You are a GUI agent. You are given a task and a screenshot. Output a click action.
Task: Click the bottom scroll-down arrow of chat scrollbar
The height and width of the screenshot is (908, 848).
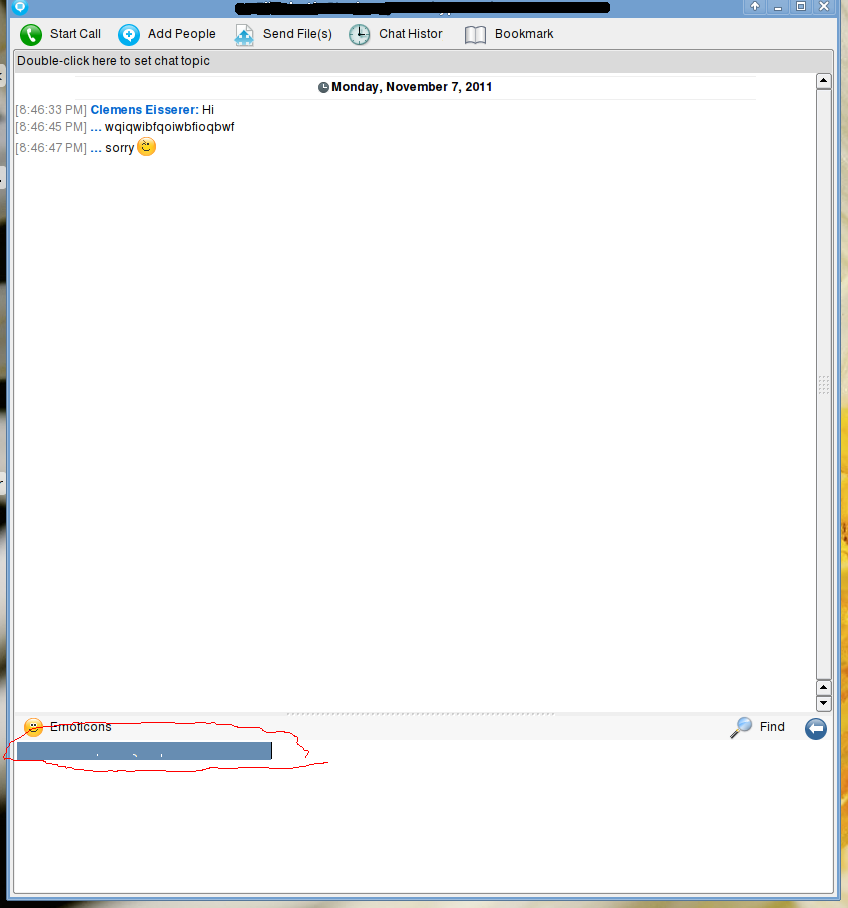point(824,703)
